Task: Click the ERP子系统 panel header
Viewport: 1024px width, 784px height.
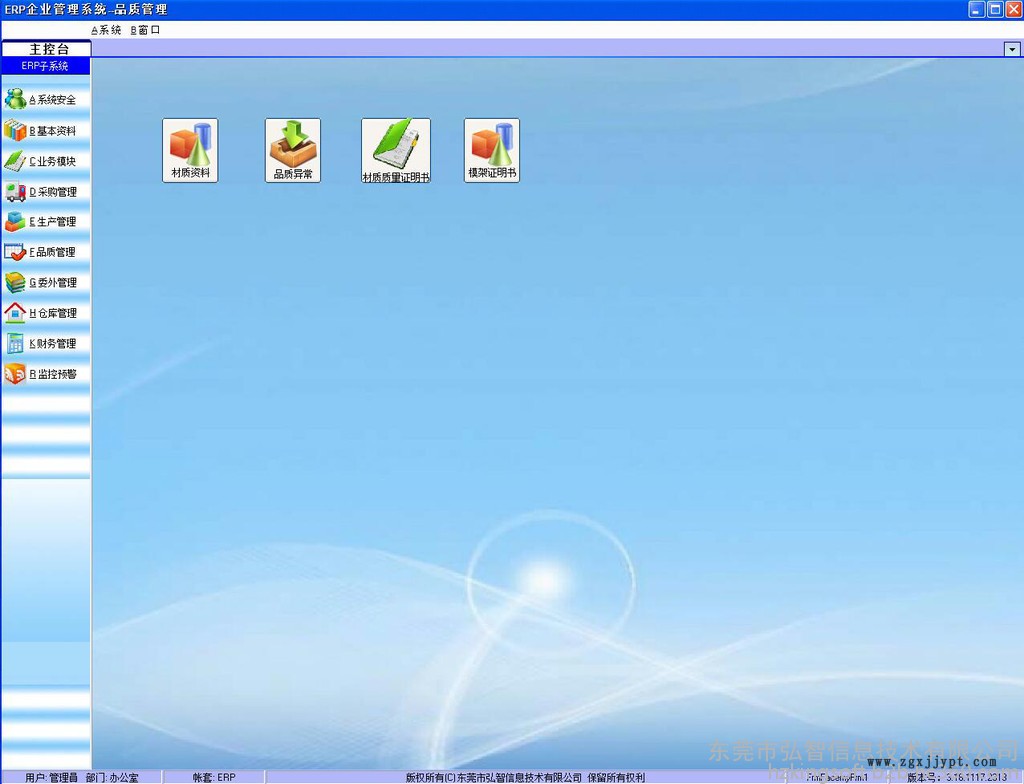Action: click(45, 66)
